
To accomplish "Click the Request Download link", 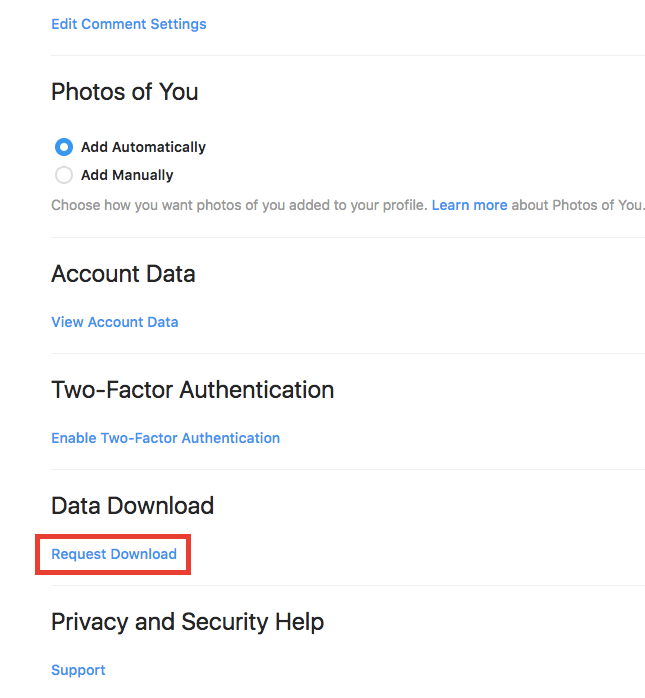I will (114, 554).
